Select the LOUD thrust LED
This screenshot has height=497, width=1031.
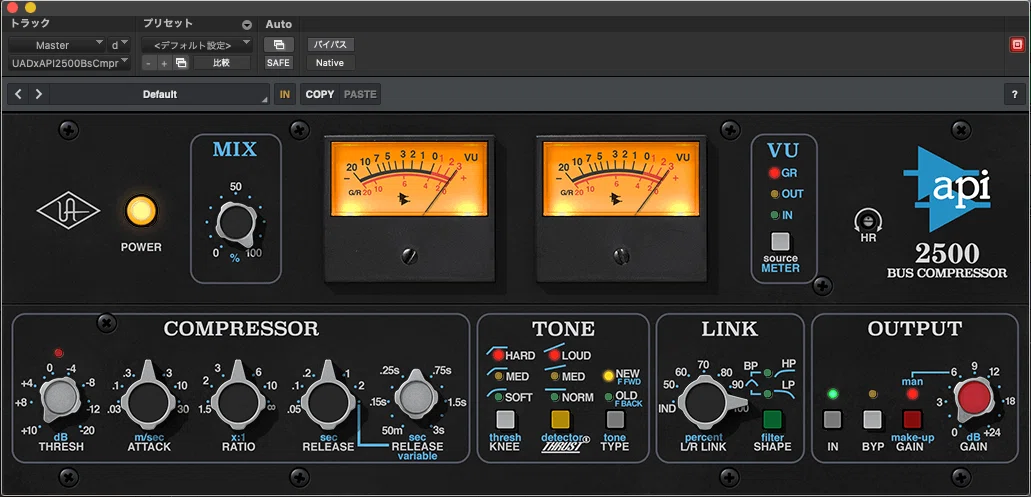coord(554,356)
